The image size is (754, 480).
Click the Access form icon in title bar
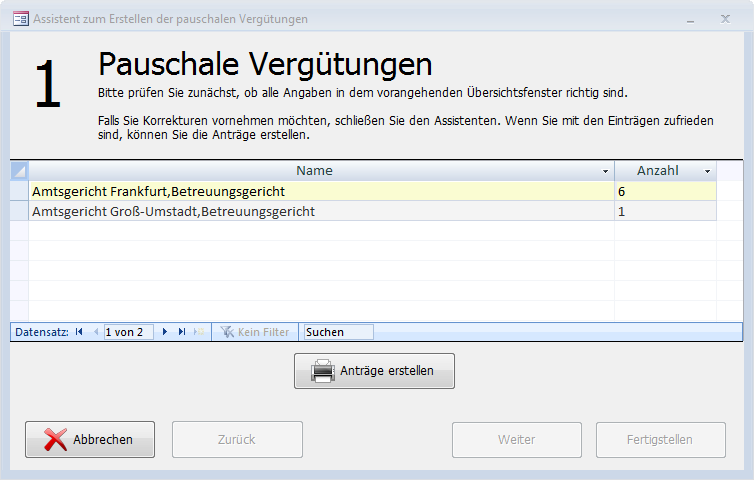click(x=20, y=19)
